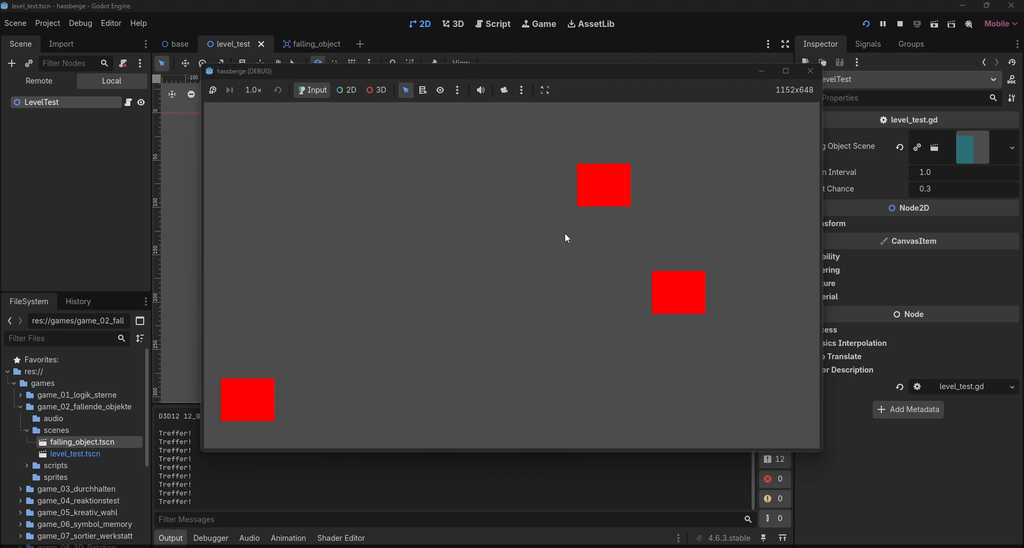
Task: Run the current scene clapperboard icon
Action: (935, 24)
